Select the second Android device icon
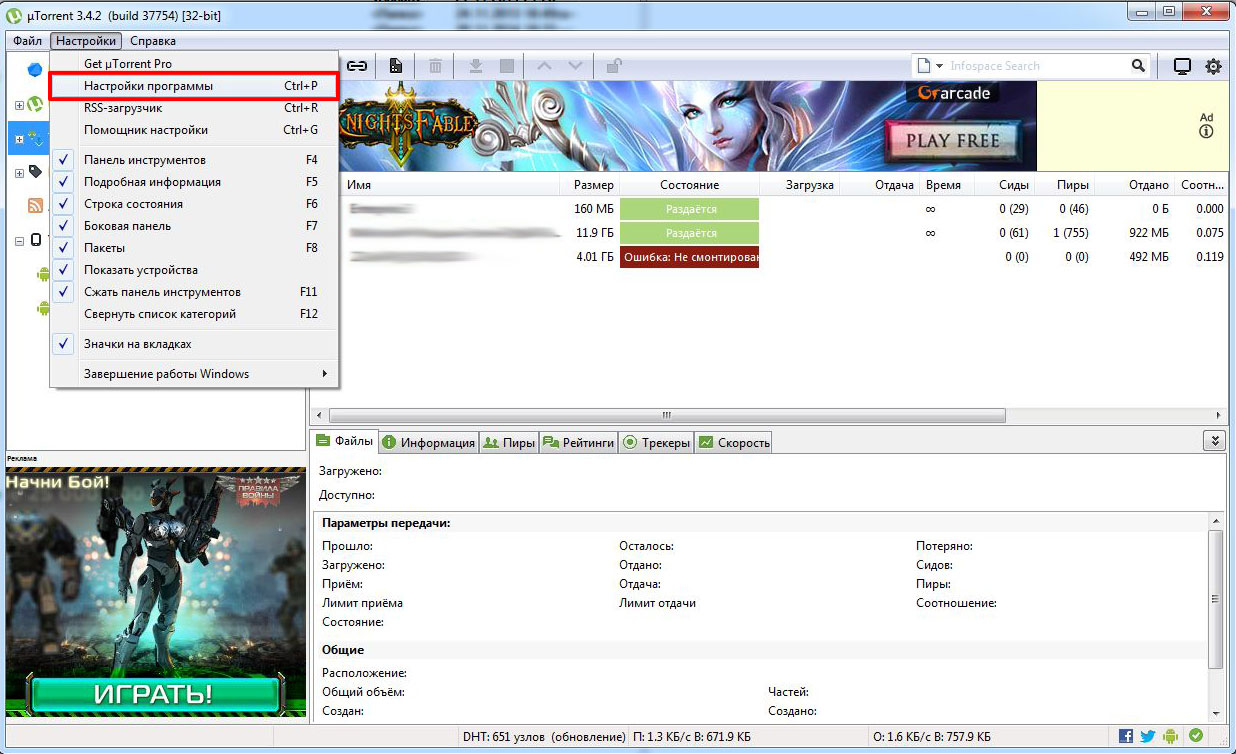1236x754 pixels. (43, 308)
